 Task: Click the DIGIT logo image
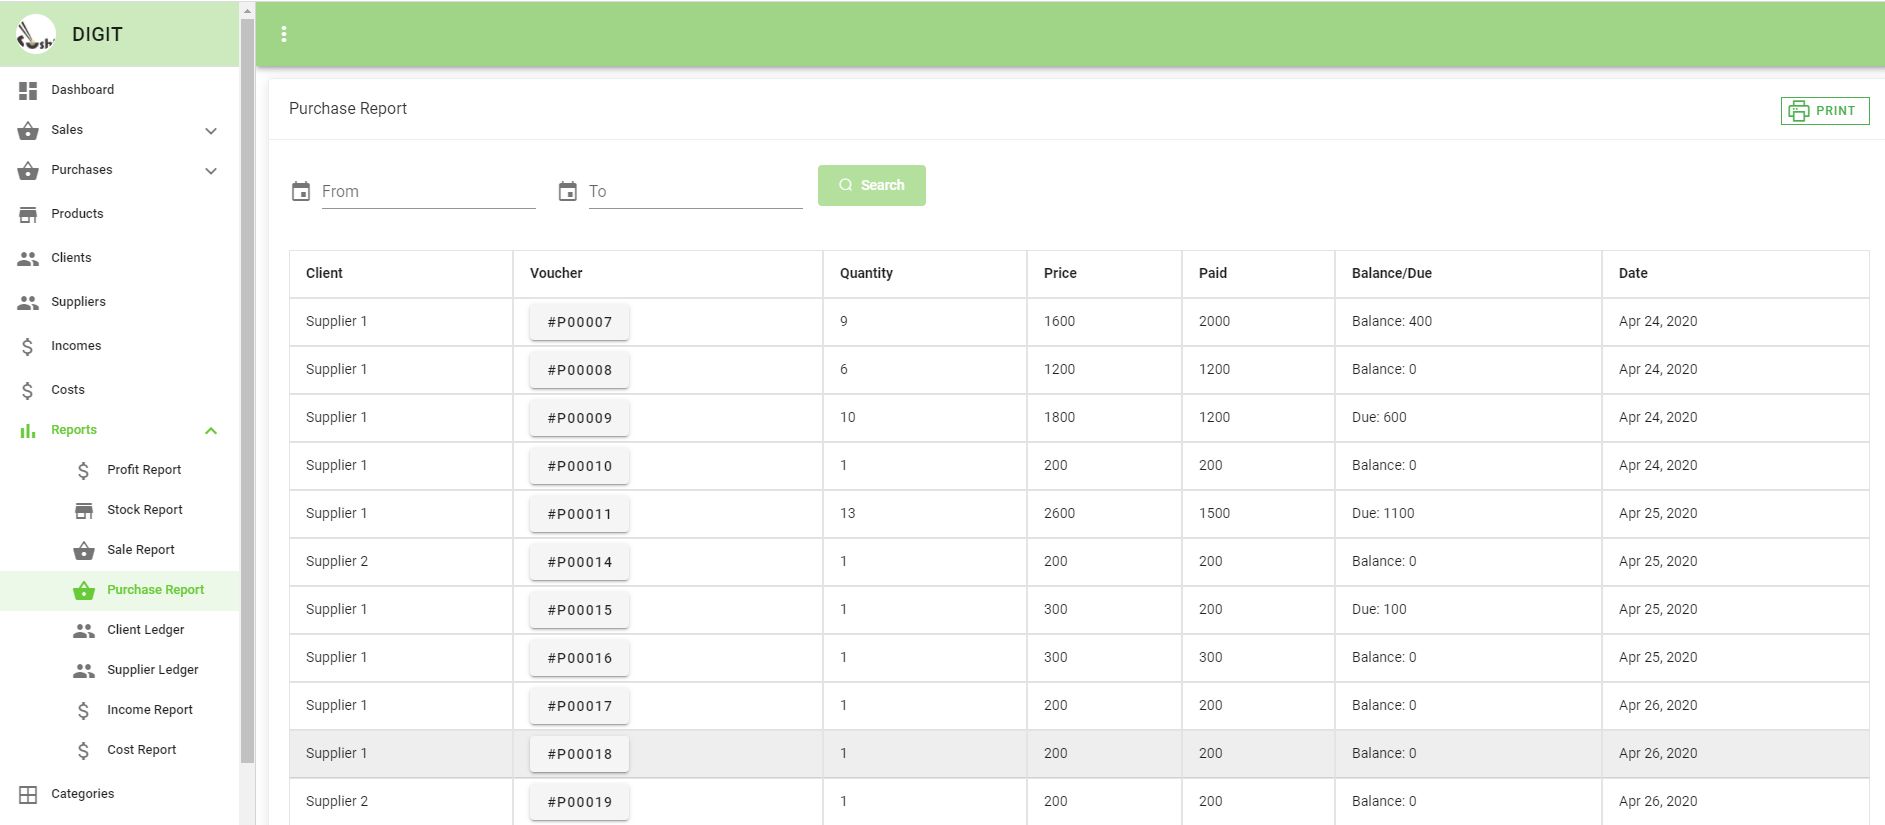[x=36, y=34]
